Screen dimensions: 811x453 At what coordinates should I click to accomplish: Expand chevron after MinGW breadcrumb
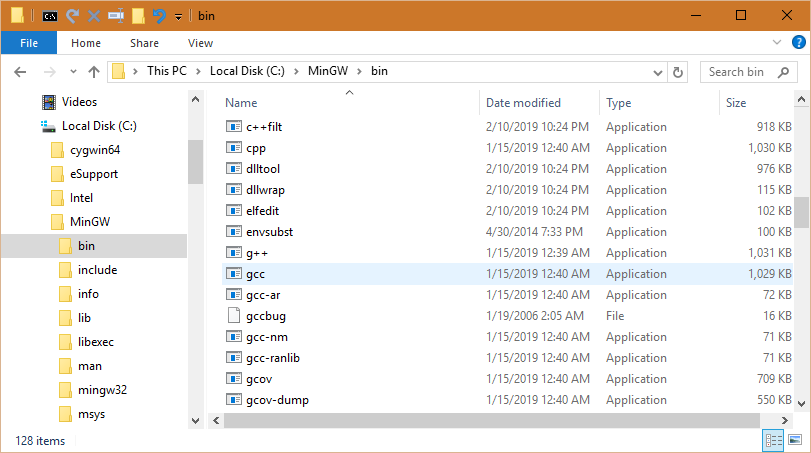tap(359, 71)
